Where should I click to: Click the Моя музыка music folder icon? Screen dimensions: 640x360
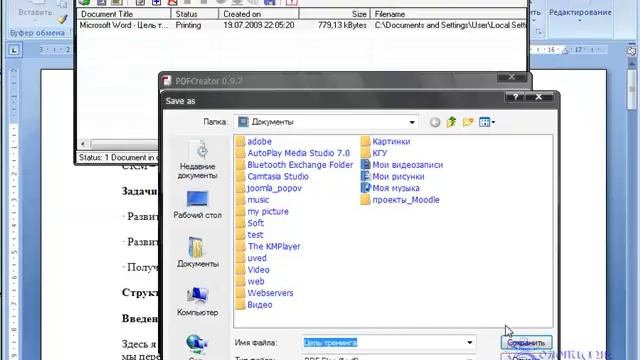coord(366,188)
